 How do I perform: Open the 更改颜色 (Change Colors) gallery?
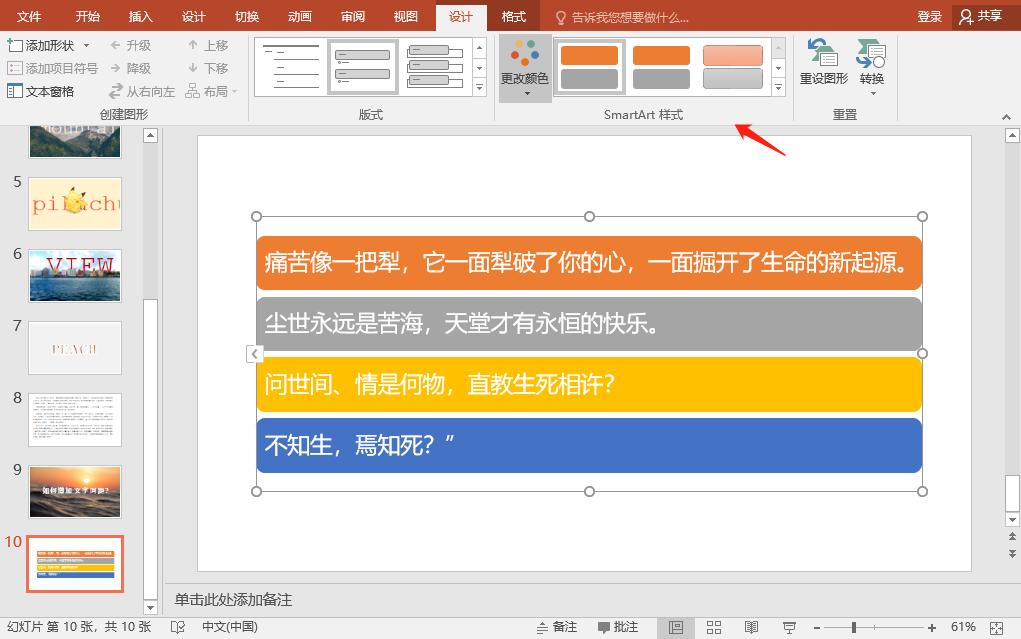(524, 67)
